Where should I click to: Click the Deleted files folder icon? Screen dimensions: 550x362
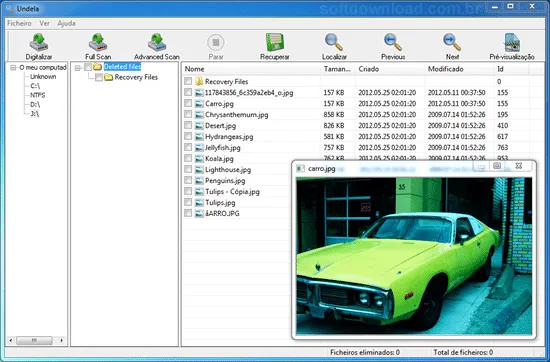tap(97, 67)
